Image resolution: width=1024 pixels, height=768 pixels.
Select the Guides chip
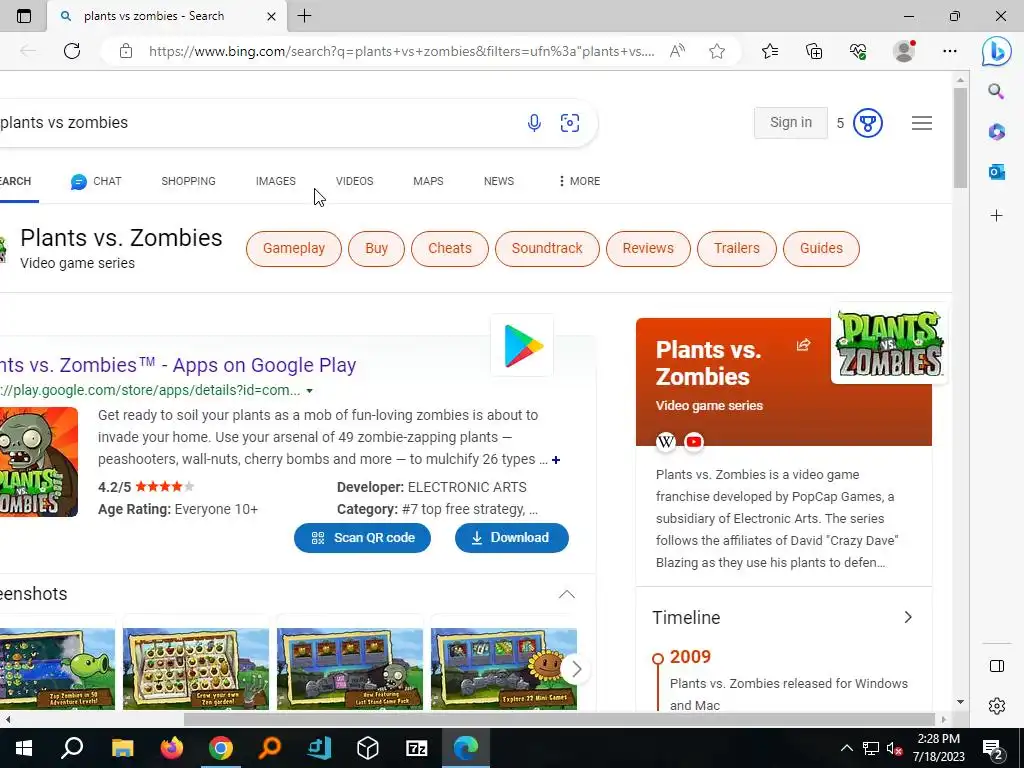pos(821,249)
